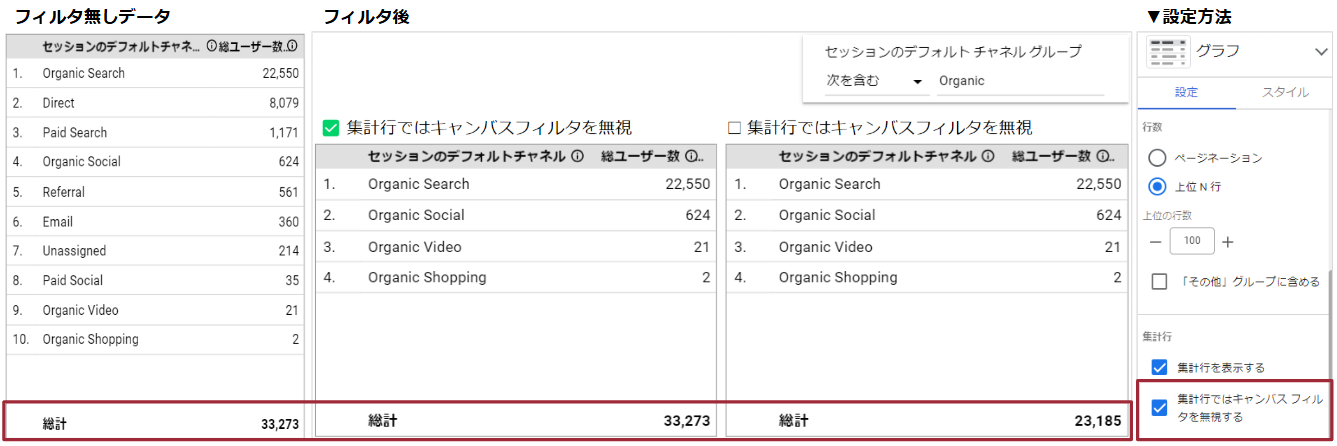
Task: Click the 総ユーザー数 info icon in the right table
Action: click(1102, 156)
